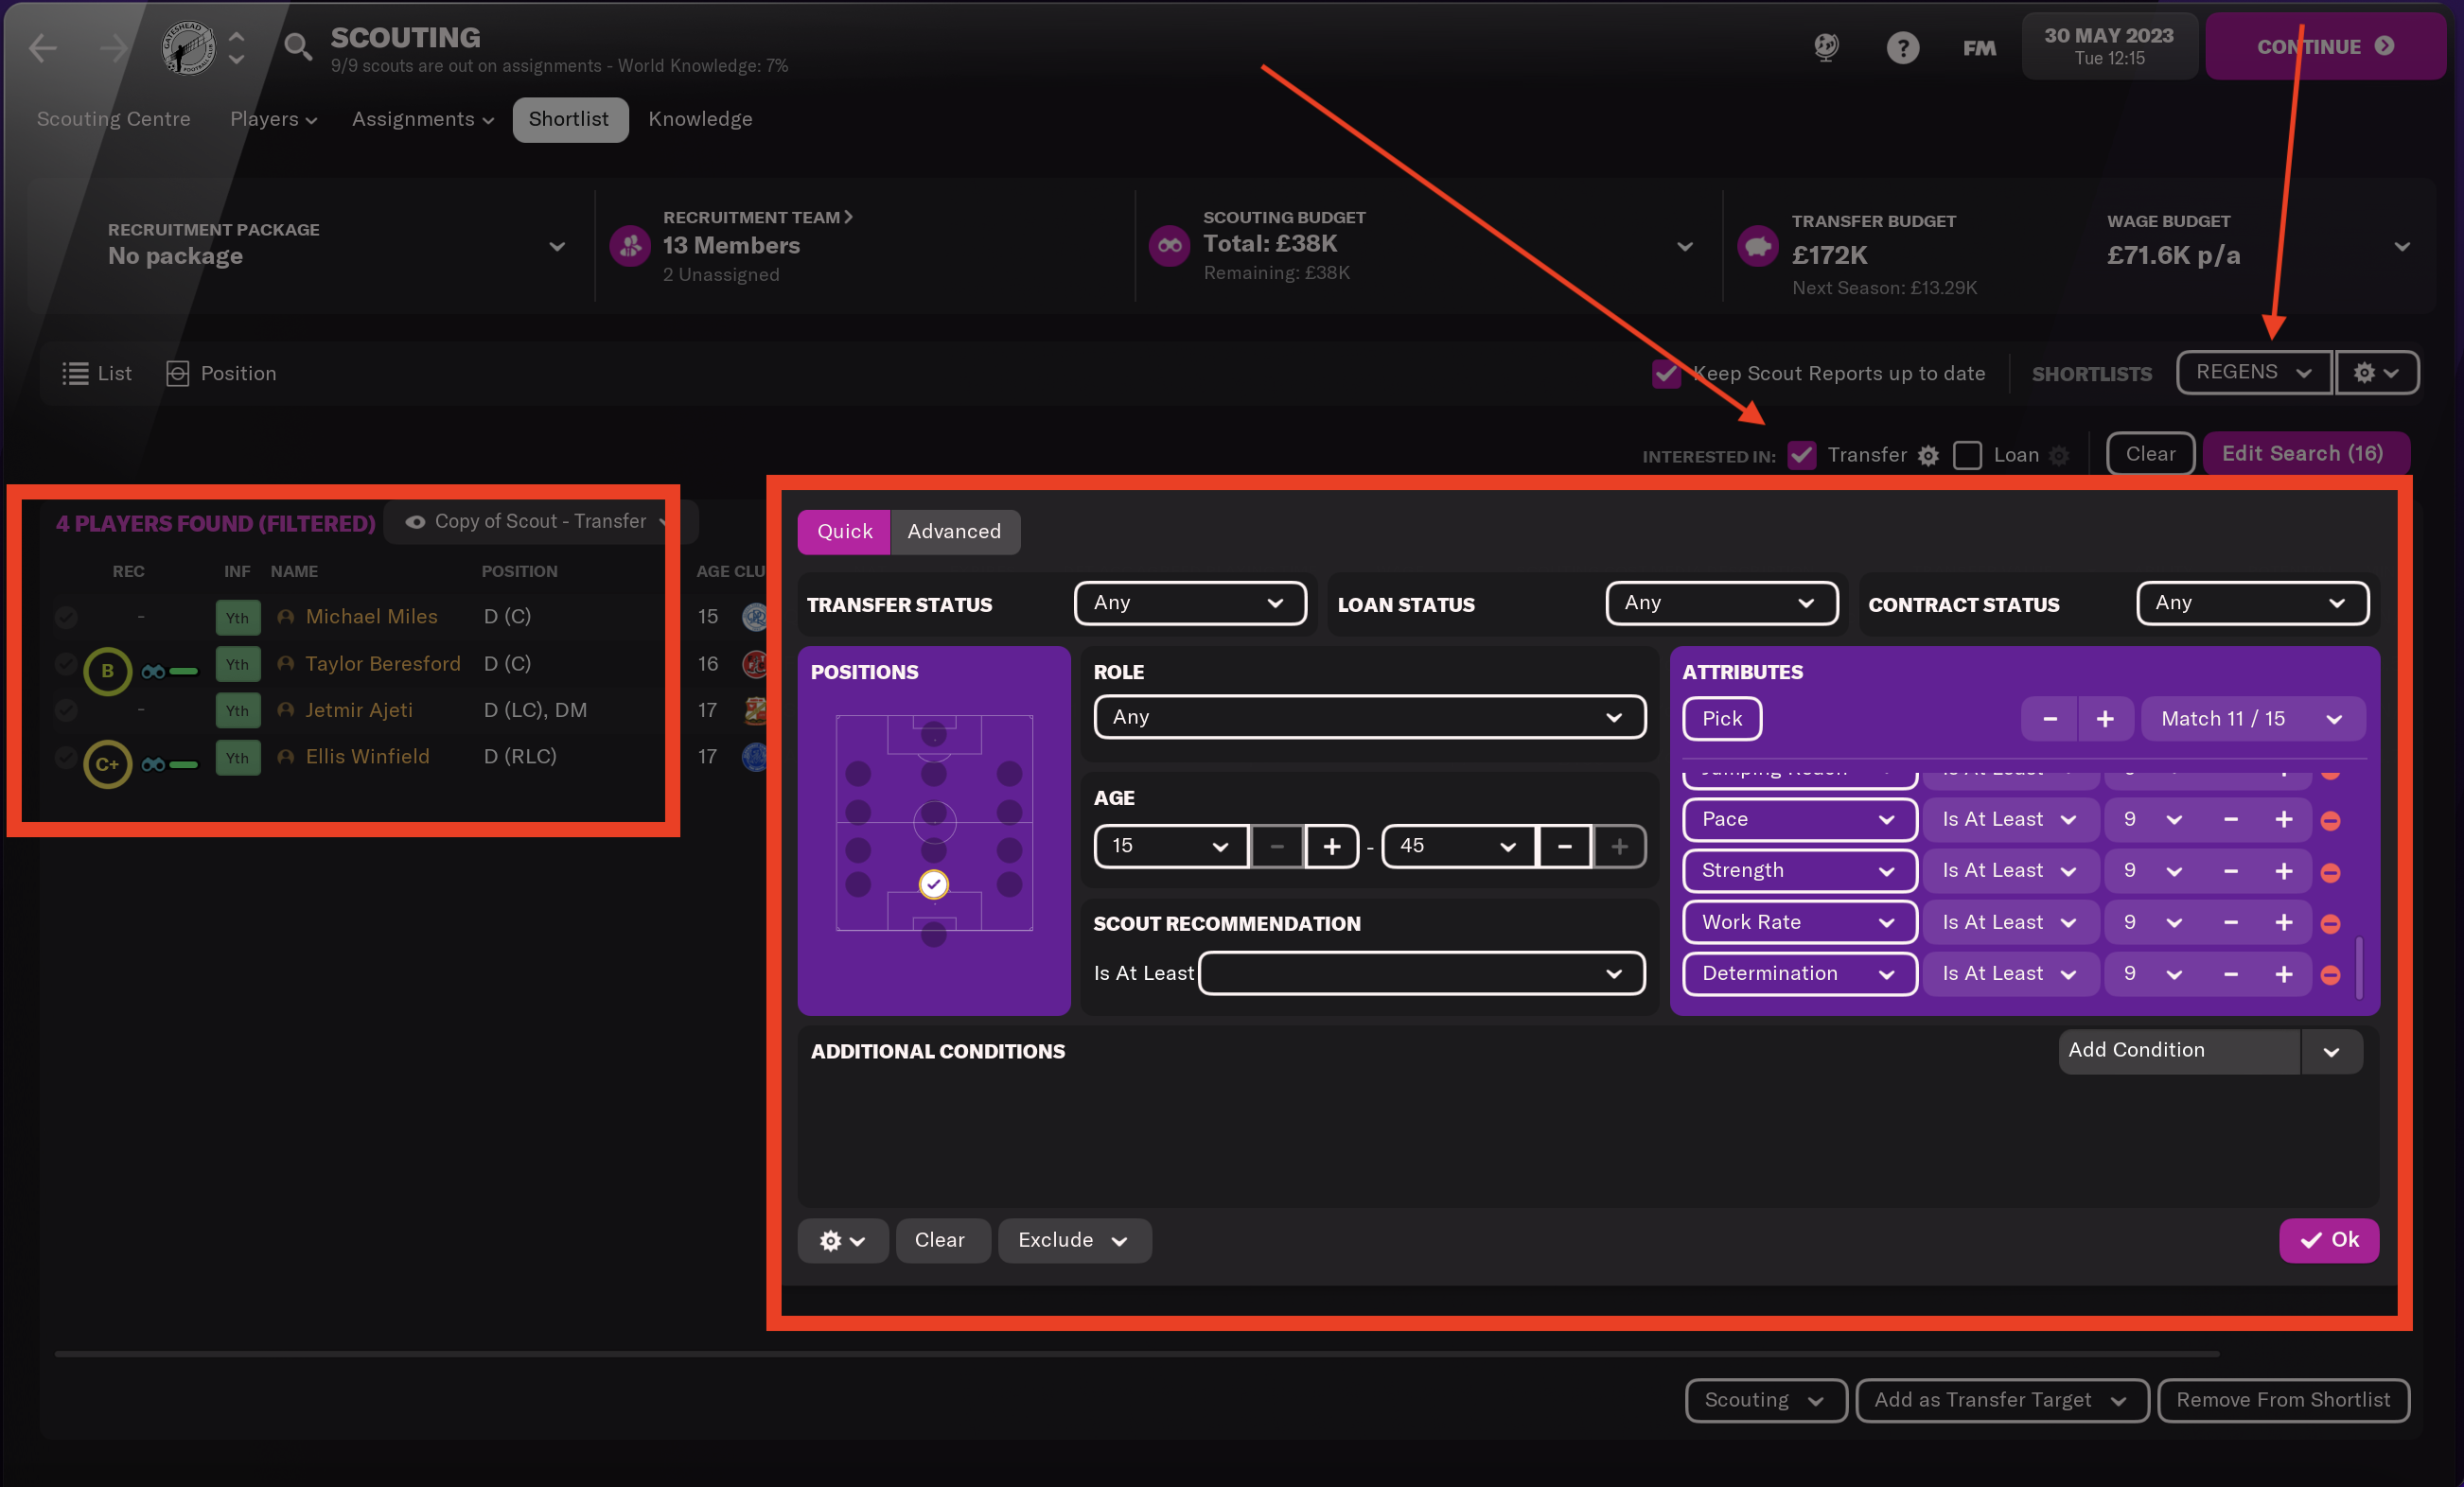Remove the Strength attribute condition
This screenshot has width=2464, height=1487.
click(x=2330, y=872)
